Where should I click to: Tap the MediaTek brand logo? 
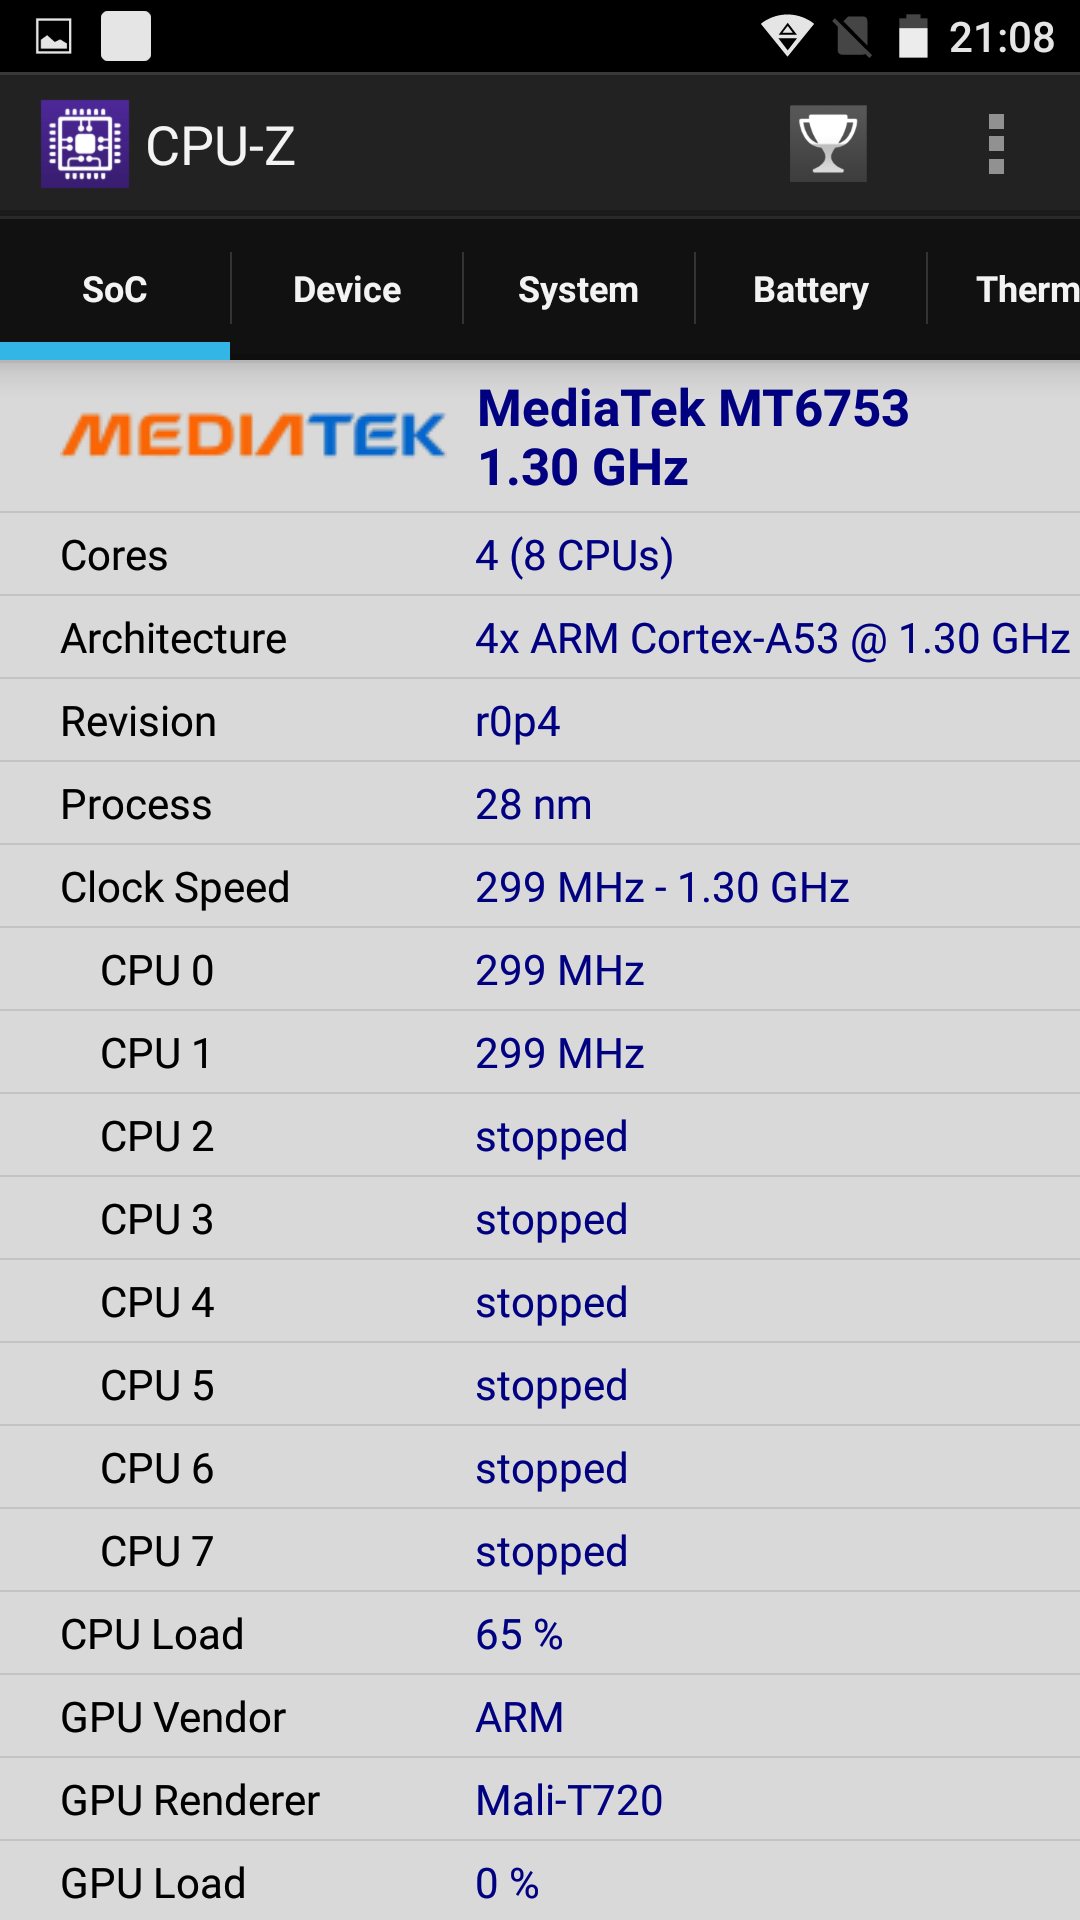pos(253,436)
